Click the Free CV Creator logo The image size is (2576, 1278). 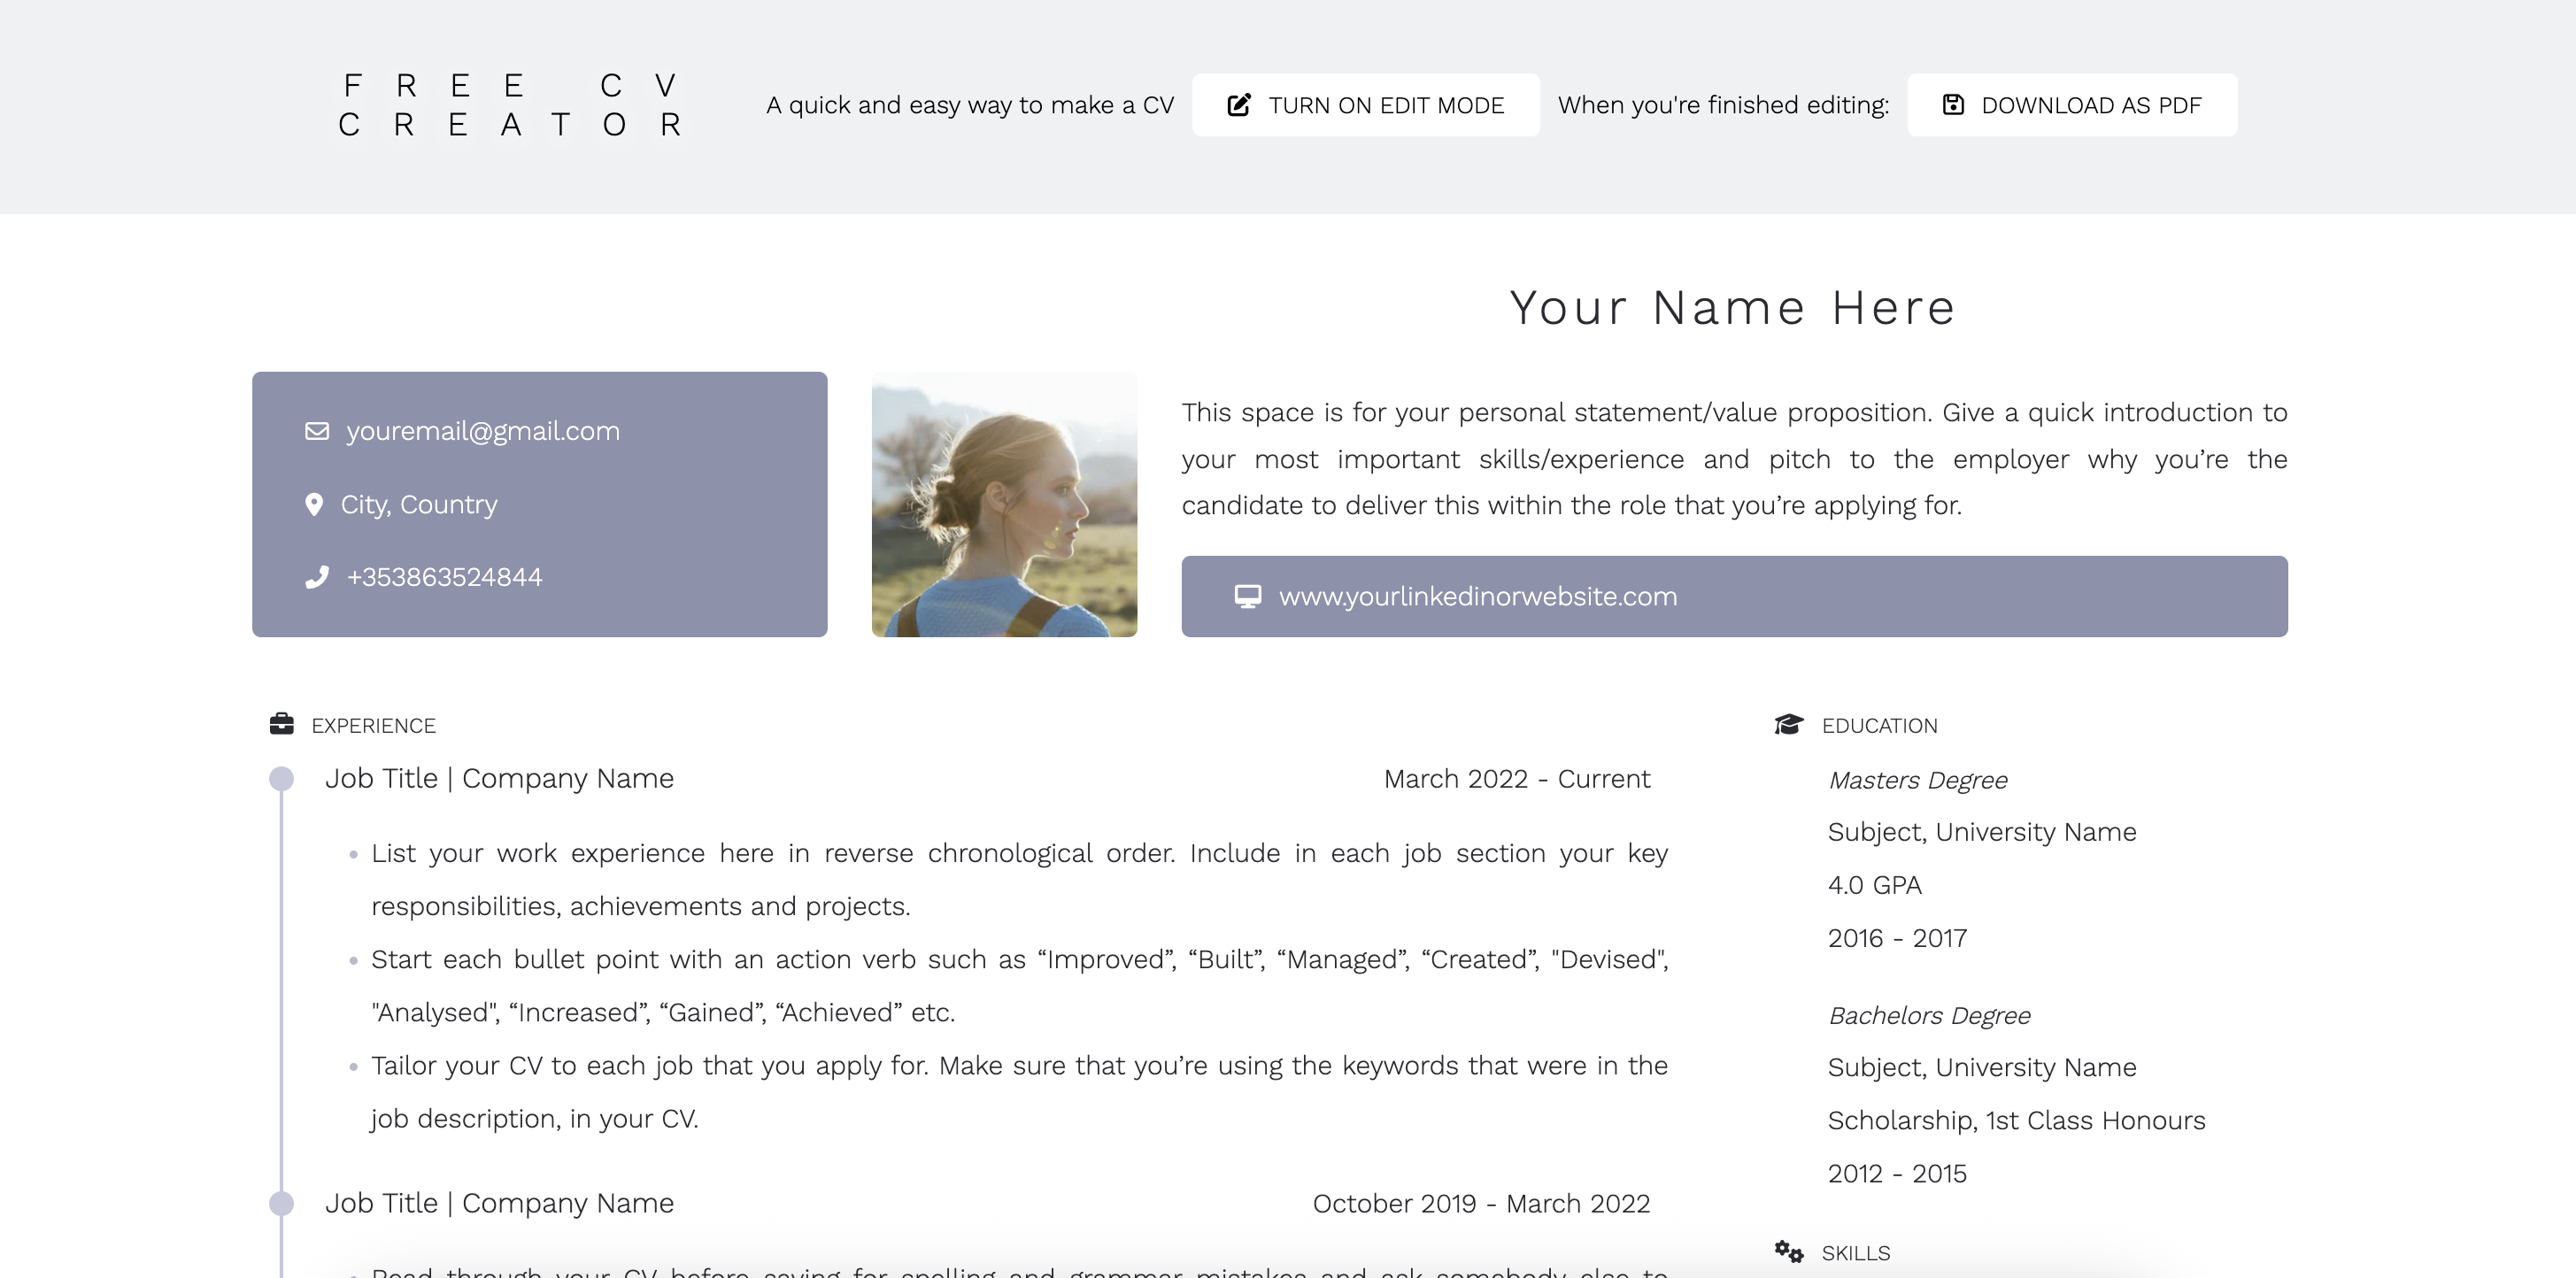(x=510, y=104)
